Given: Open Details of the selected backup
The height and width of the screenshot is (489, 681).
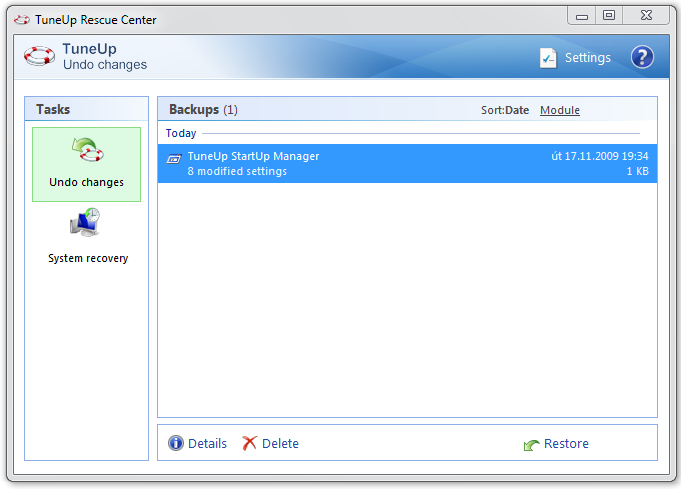Looking at the screenshot, I should point(207,443).
